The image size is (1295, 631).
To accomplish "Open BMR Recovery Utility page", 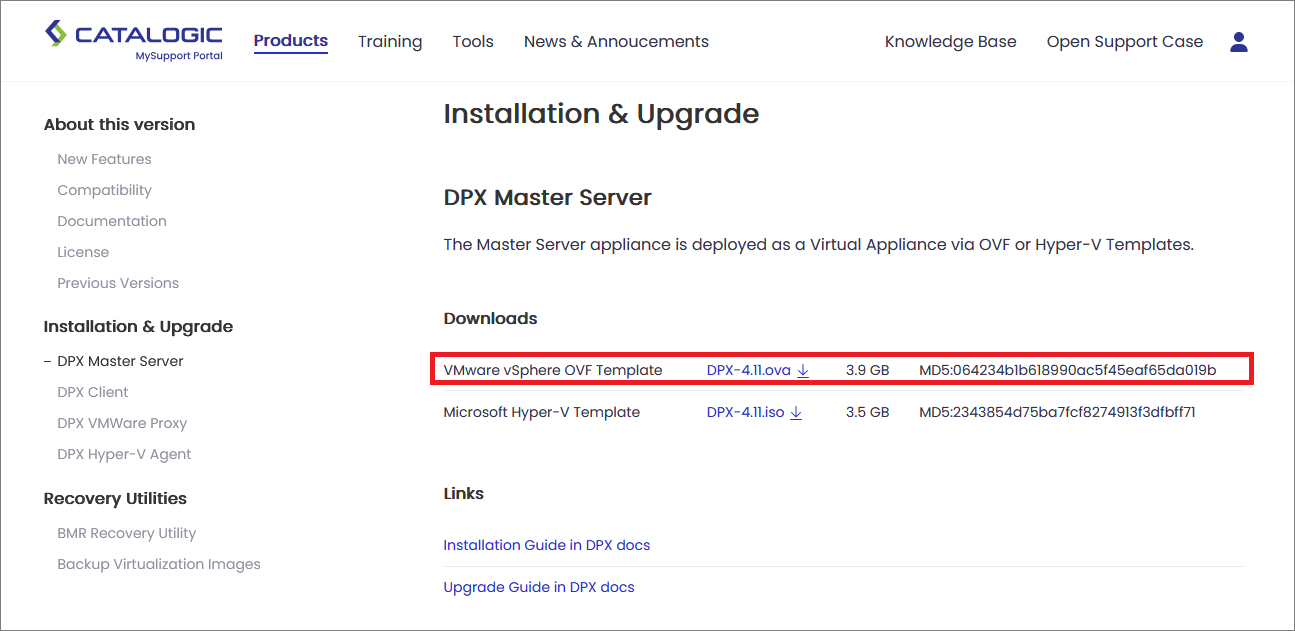I will [127, 533].
